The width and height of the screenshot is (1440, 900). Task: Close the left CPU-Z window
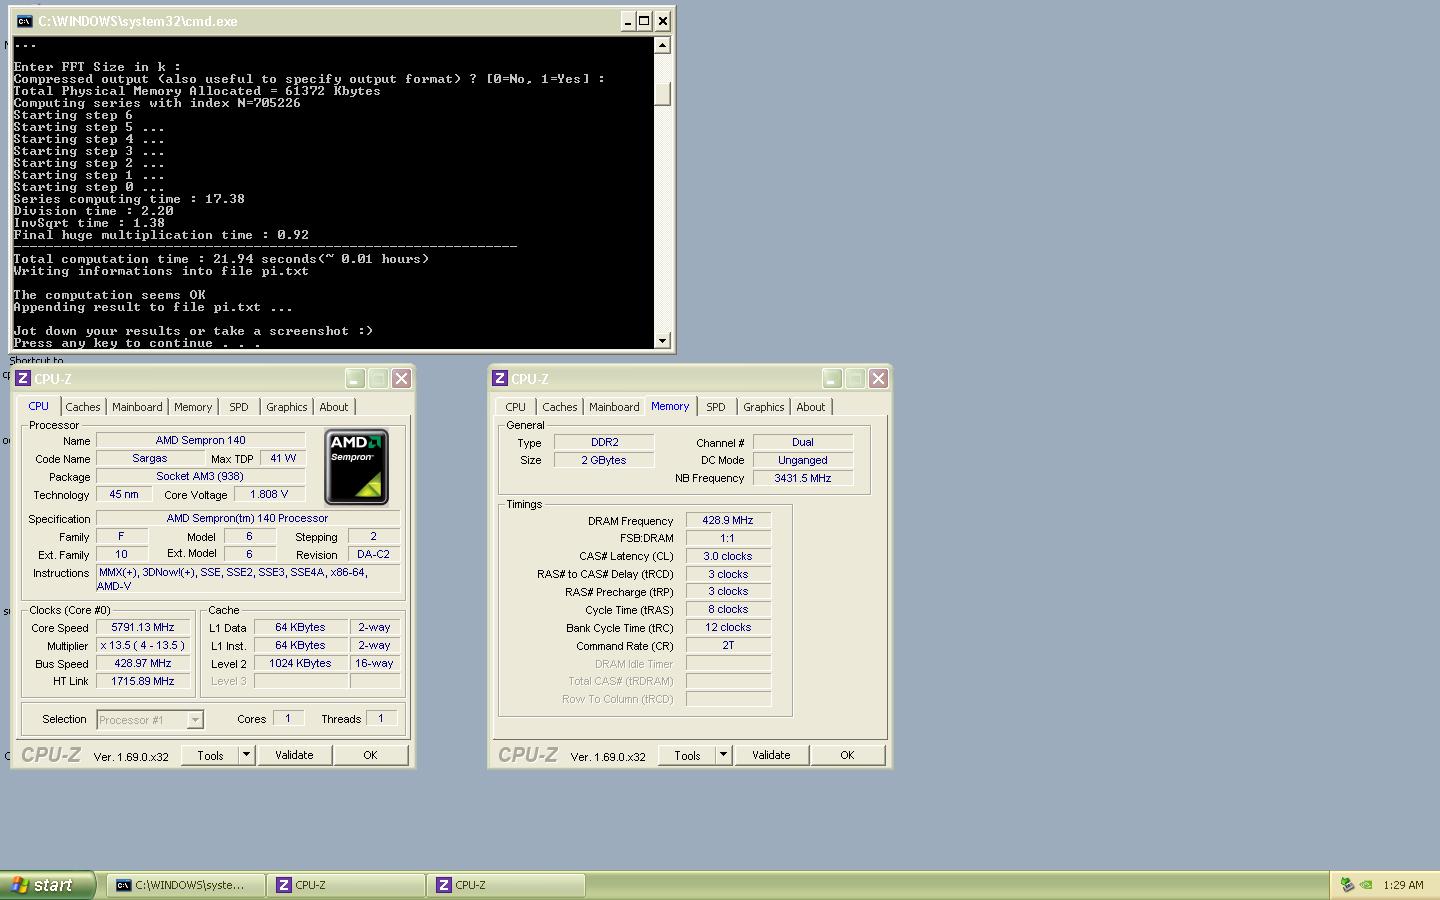click(x=401, y=378)
